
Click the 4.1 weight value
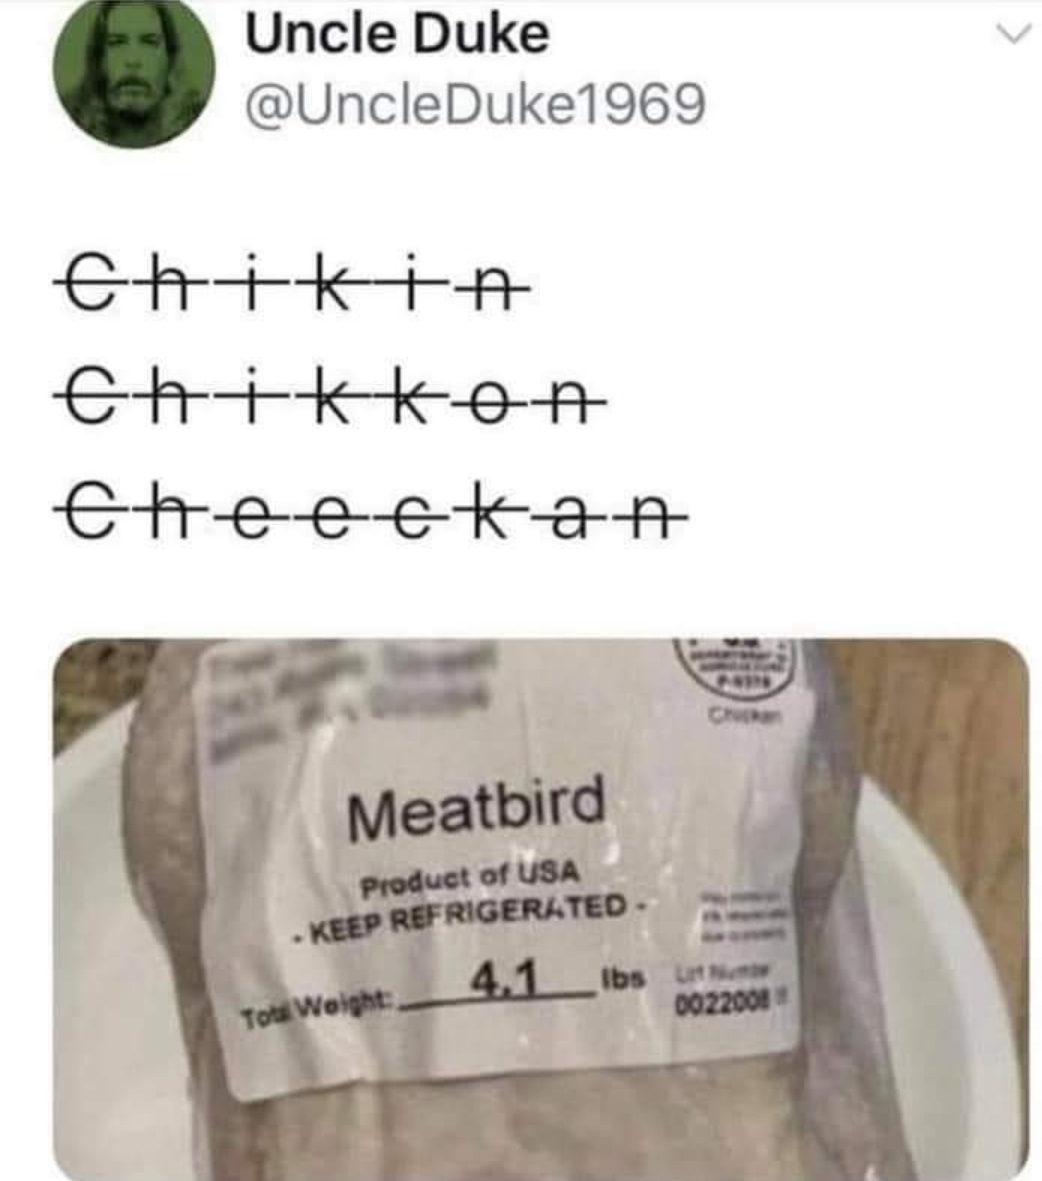[505, 979]
